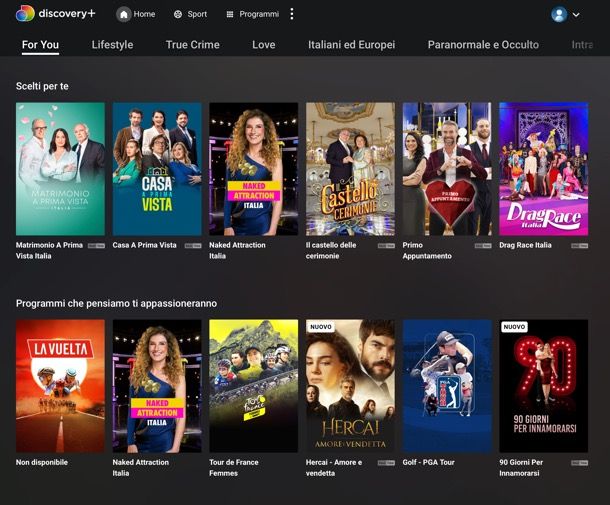Open Naked Attraction poster in Programmi row
The width and height of the screenshot is (610, 505).
coord(157,386)
